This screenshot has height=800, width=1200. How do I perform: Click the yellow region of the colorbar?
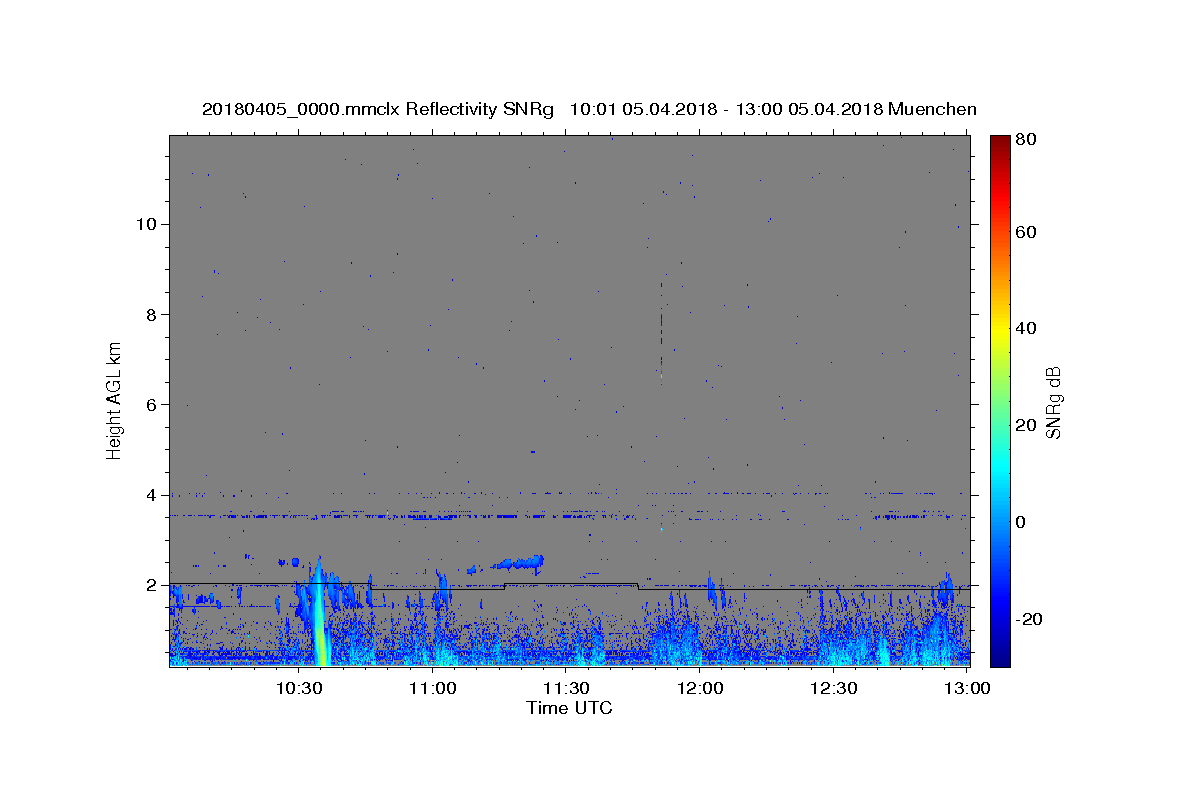point(1000,330)
